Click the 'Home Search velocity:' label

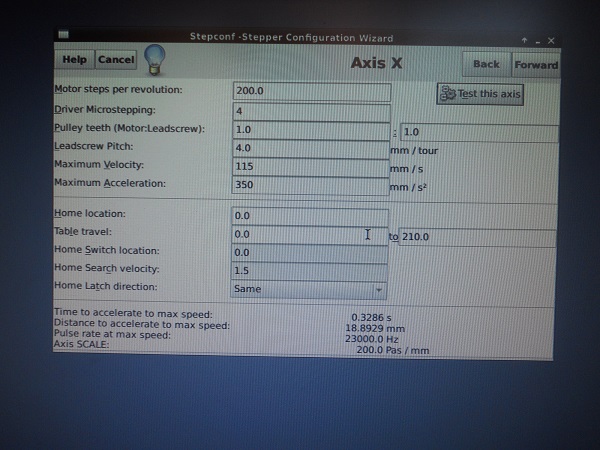tap(106, 268)
